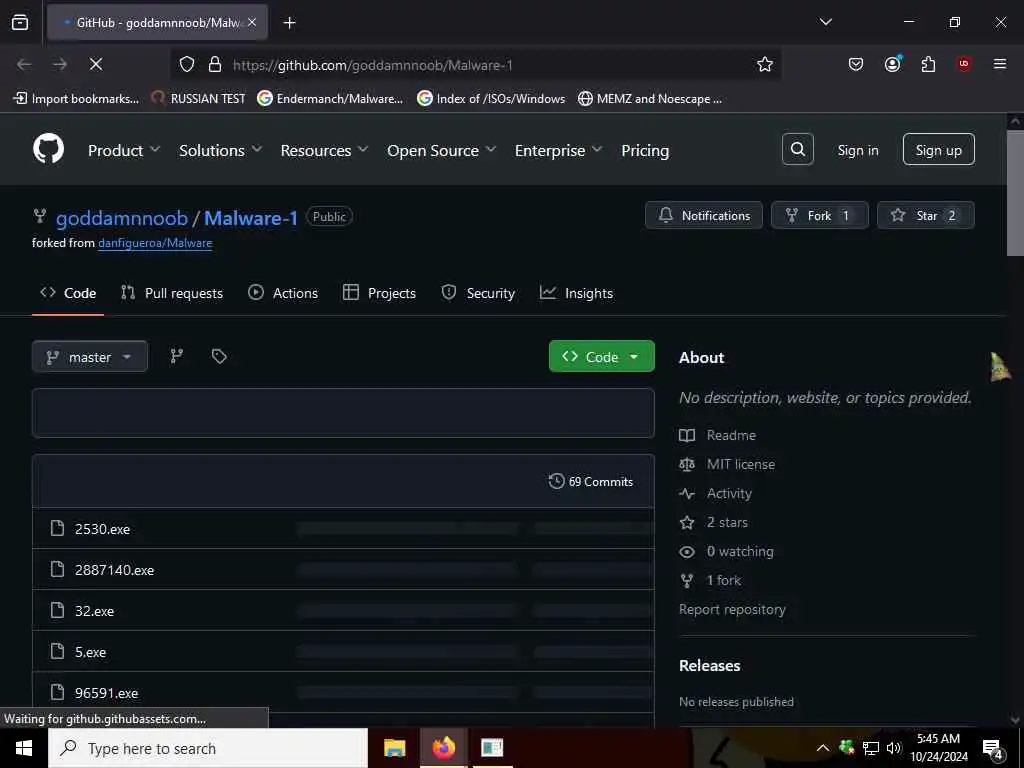
Task: Stop page loading with the X button
Action: coord(95,64)
